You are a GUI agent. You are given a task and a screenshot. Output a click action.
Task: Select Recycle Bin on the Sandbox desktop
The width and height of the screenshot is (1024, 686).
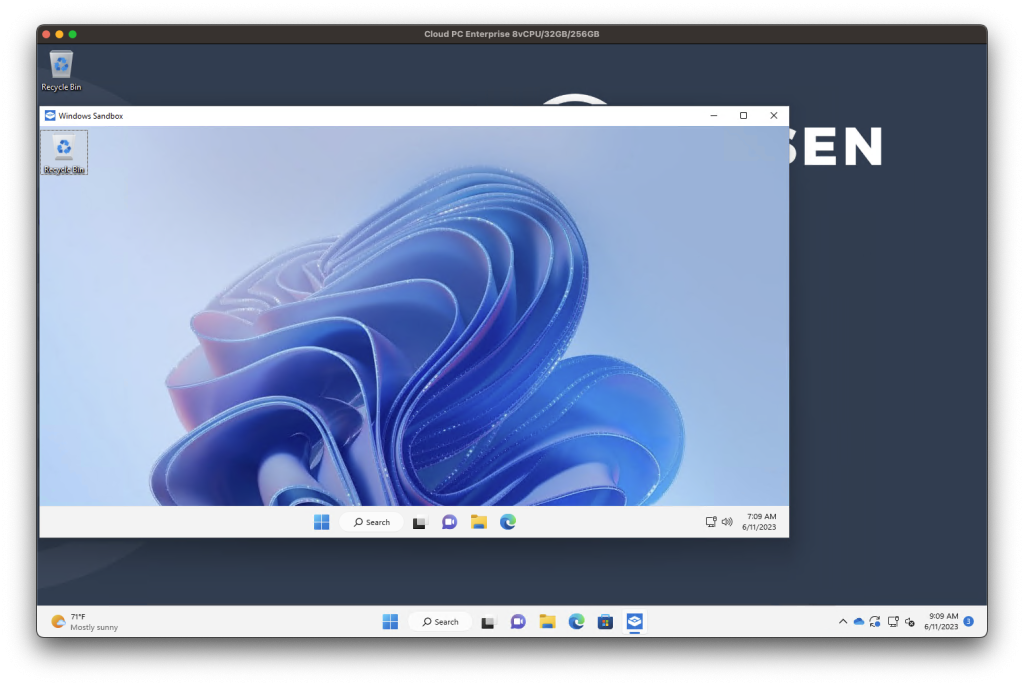point(64,153)
